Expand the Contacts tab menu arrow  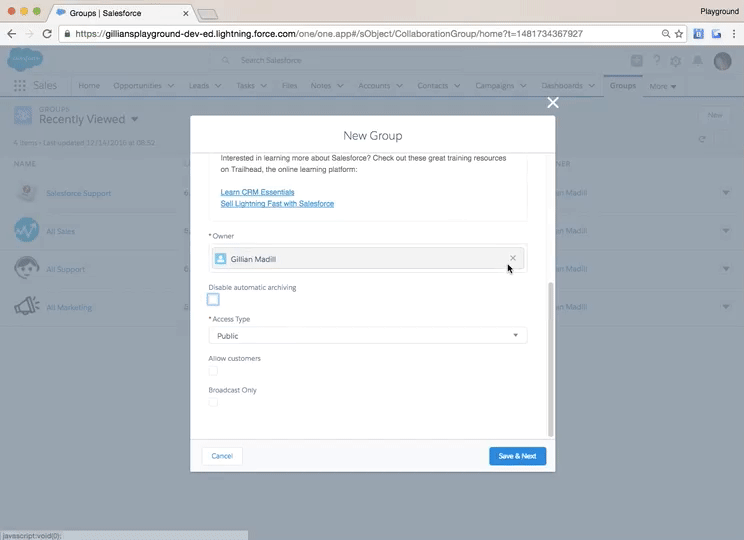coord(457,86)
